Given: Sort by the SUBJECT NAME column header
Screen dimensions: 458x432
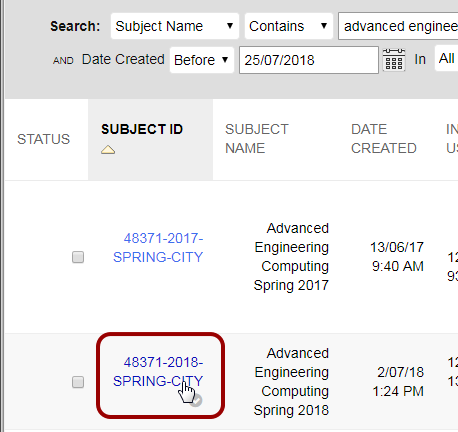Looking at the screenshot, I should pos(257,139).
